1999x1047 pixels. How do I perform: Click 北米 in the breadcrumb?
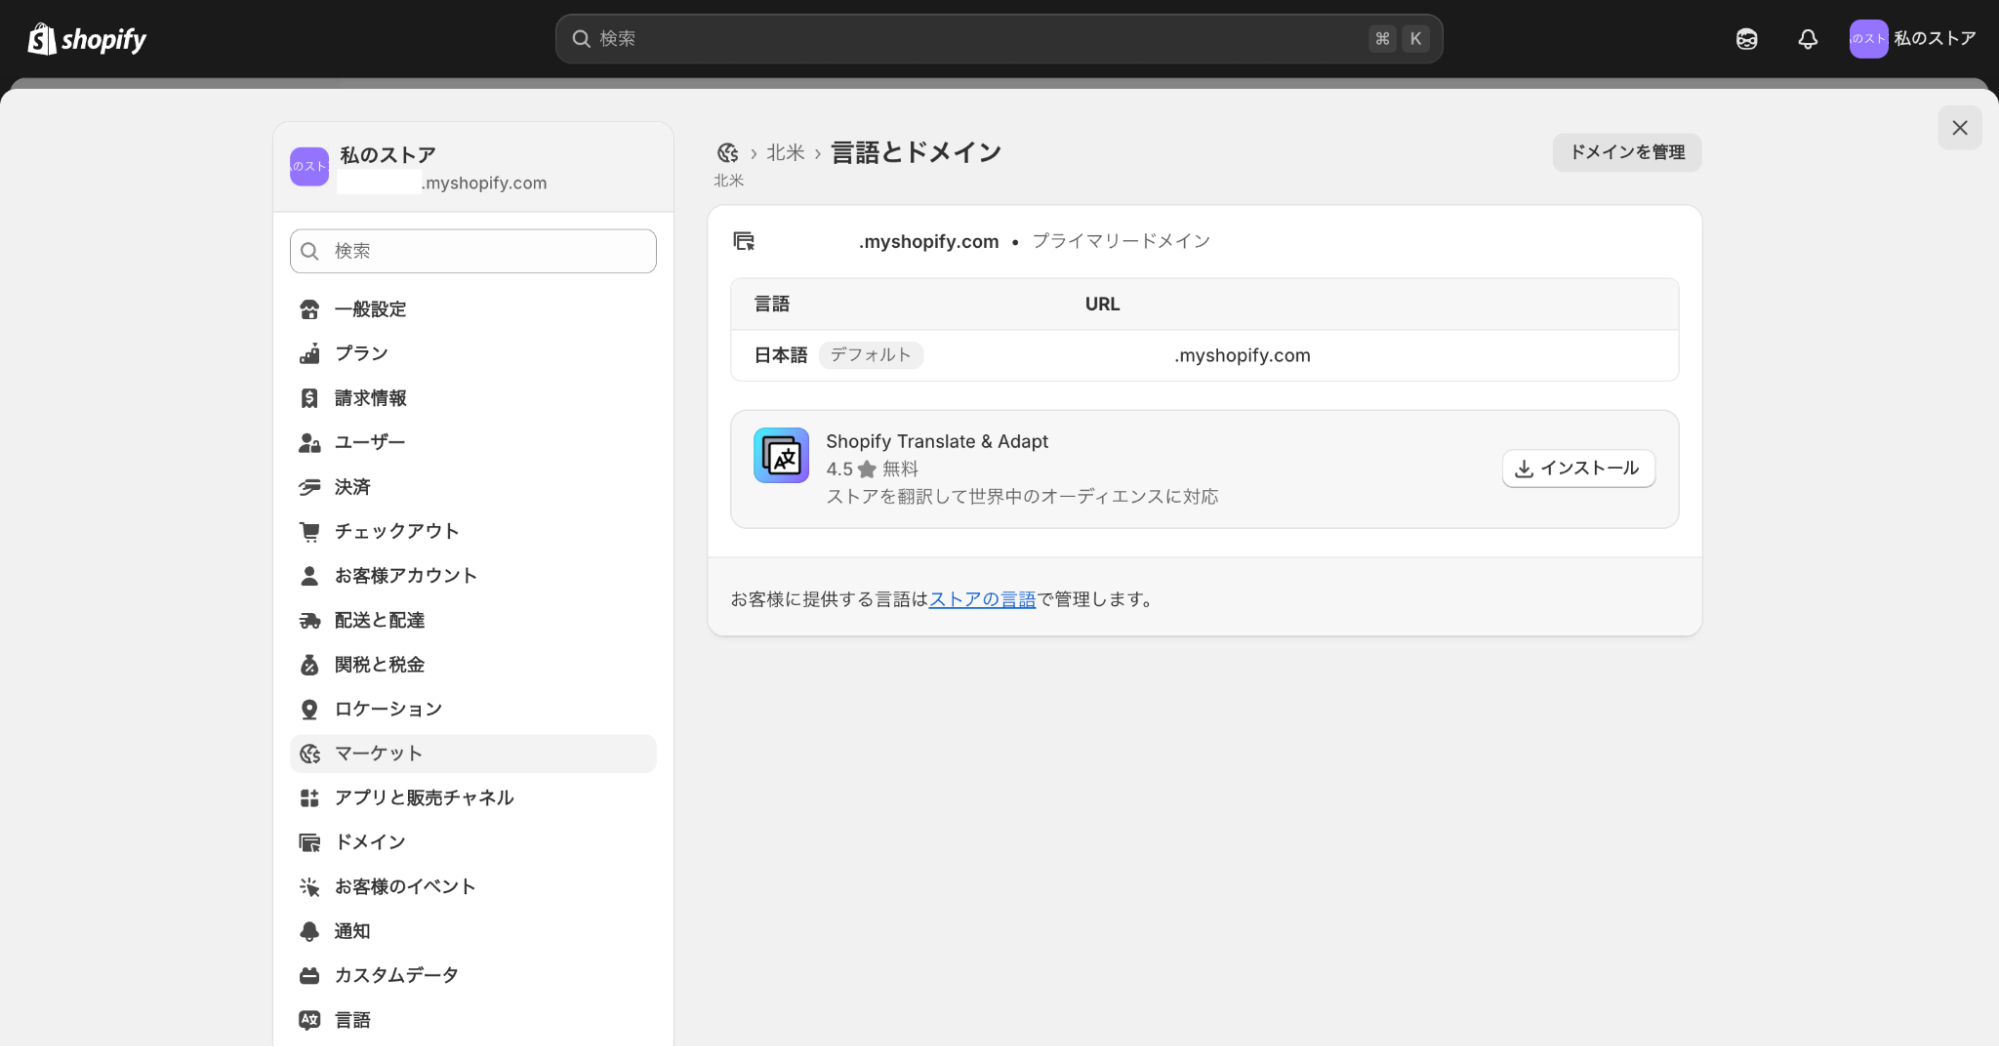coord(785,153)
